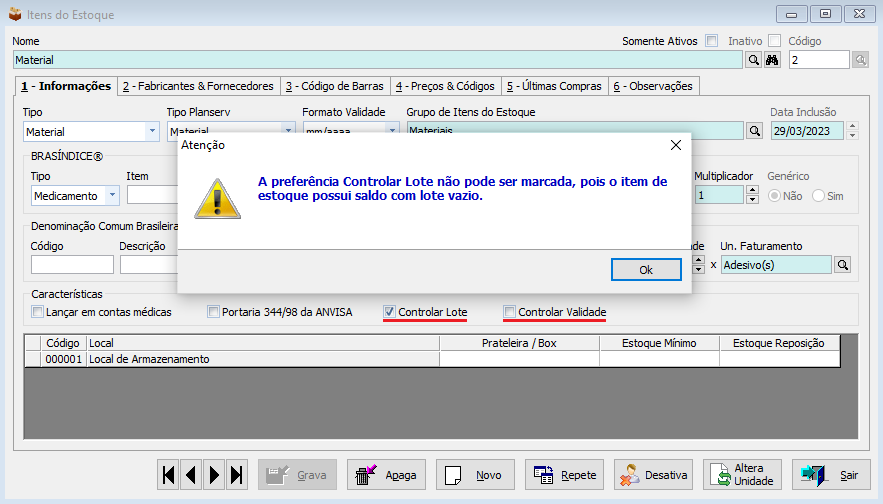Click the Estoque Reposição column header
Screen dimensions: 883x504
779,343
